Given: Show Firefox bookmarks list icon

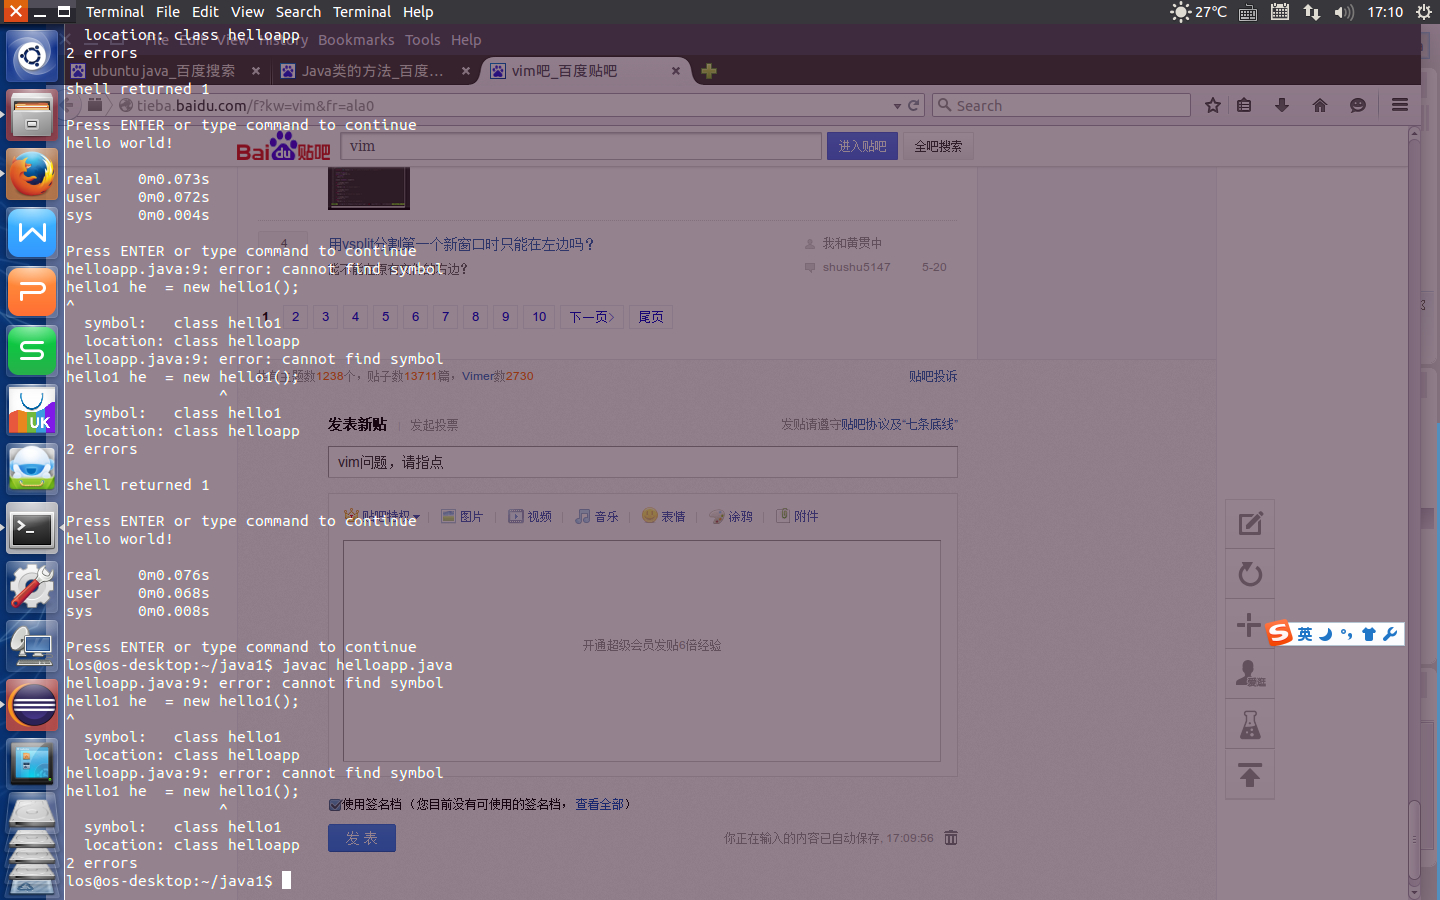Looking at the screenshot, I should pyautogui.click(x=1244, y=105).
